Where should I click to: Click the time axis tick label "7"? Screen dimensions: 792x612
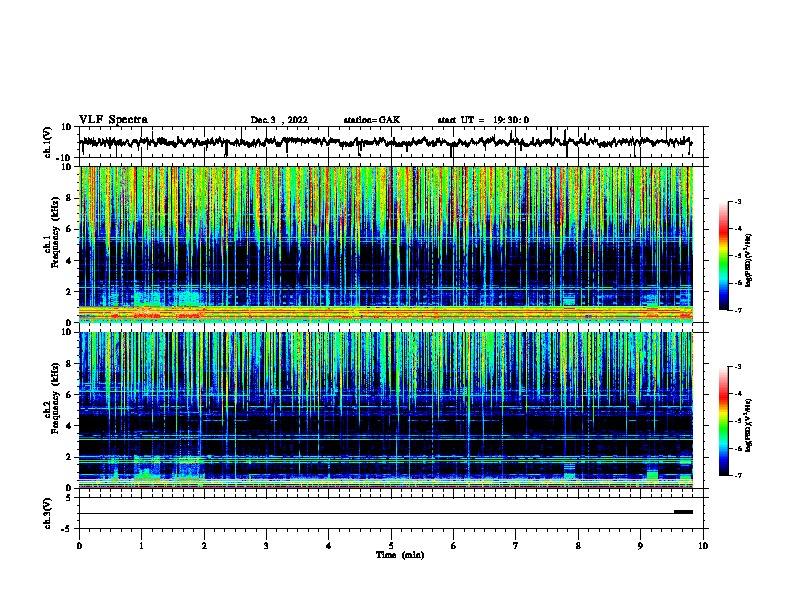point(516,546)
